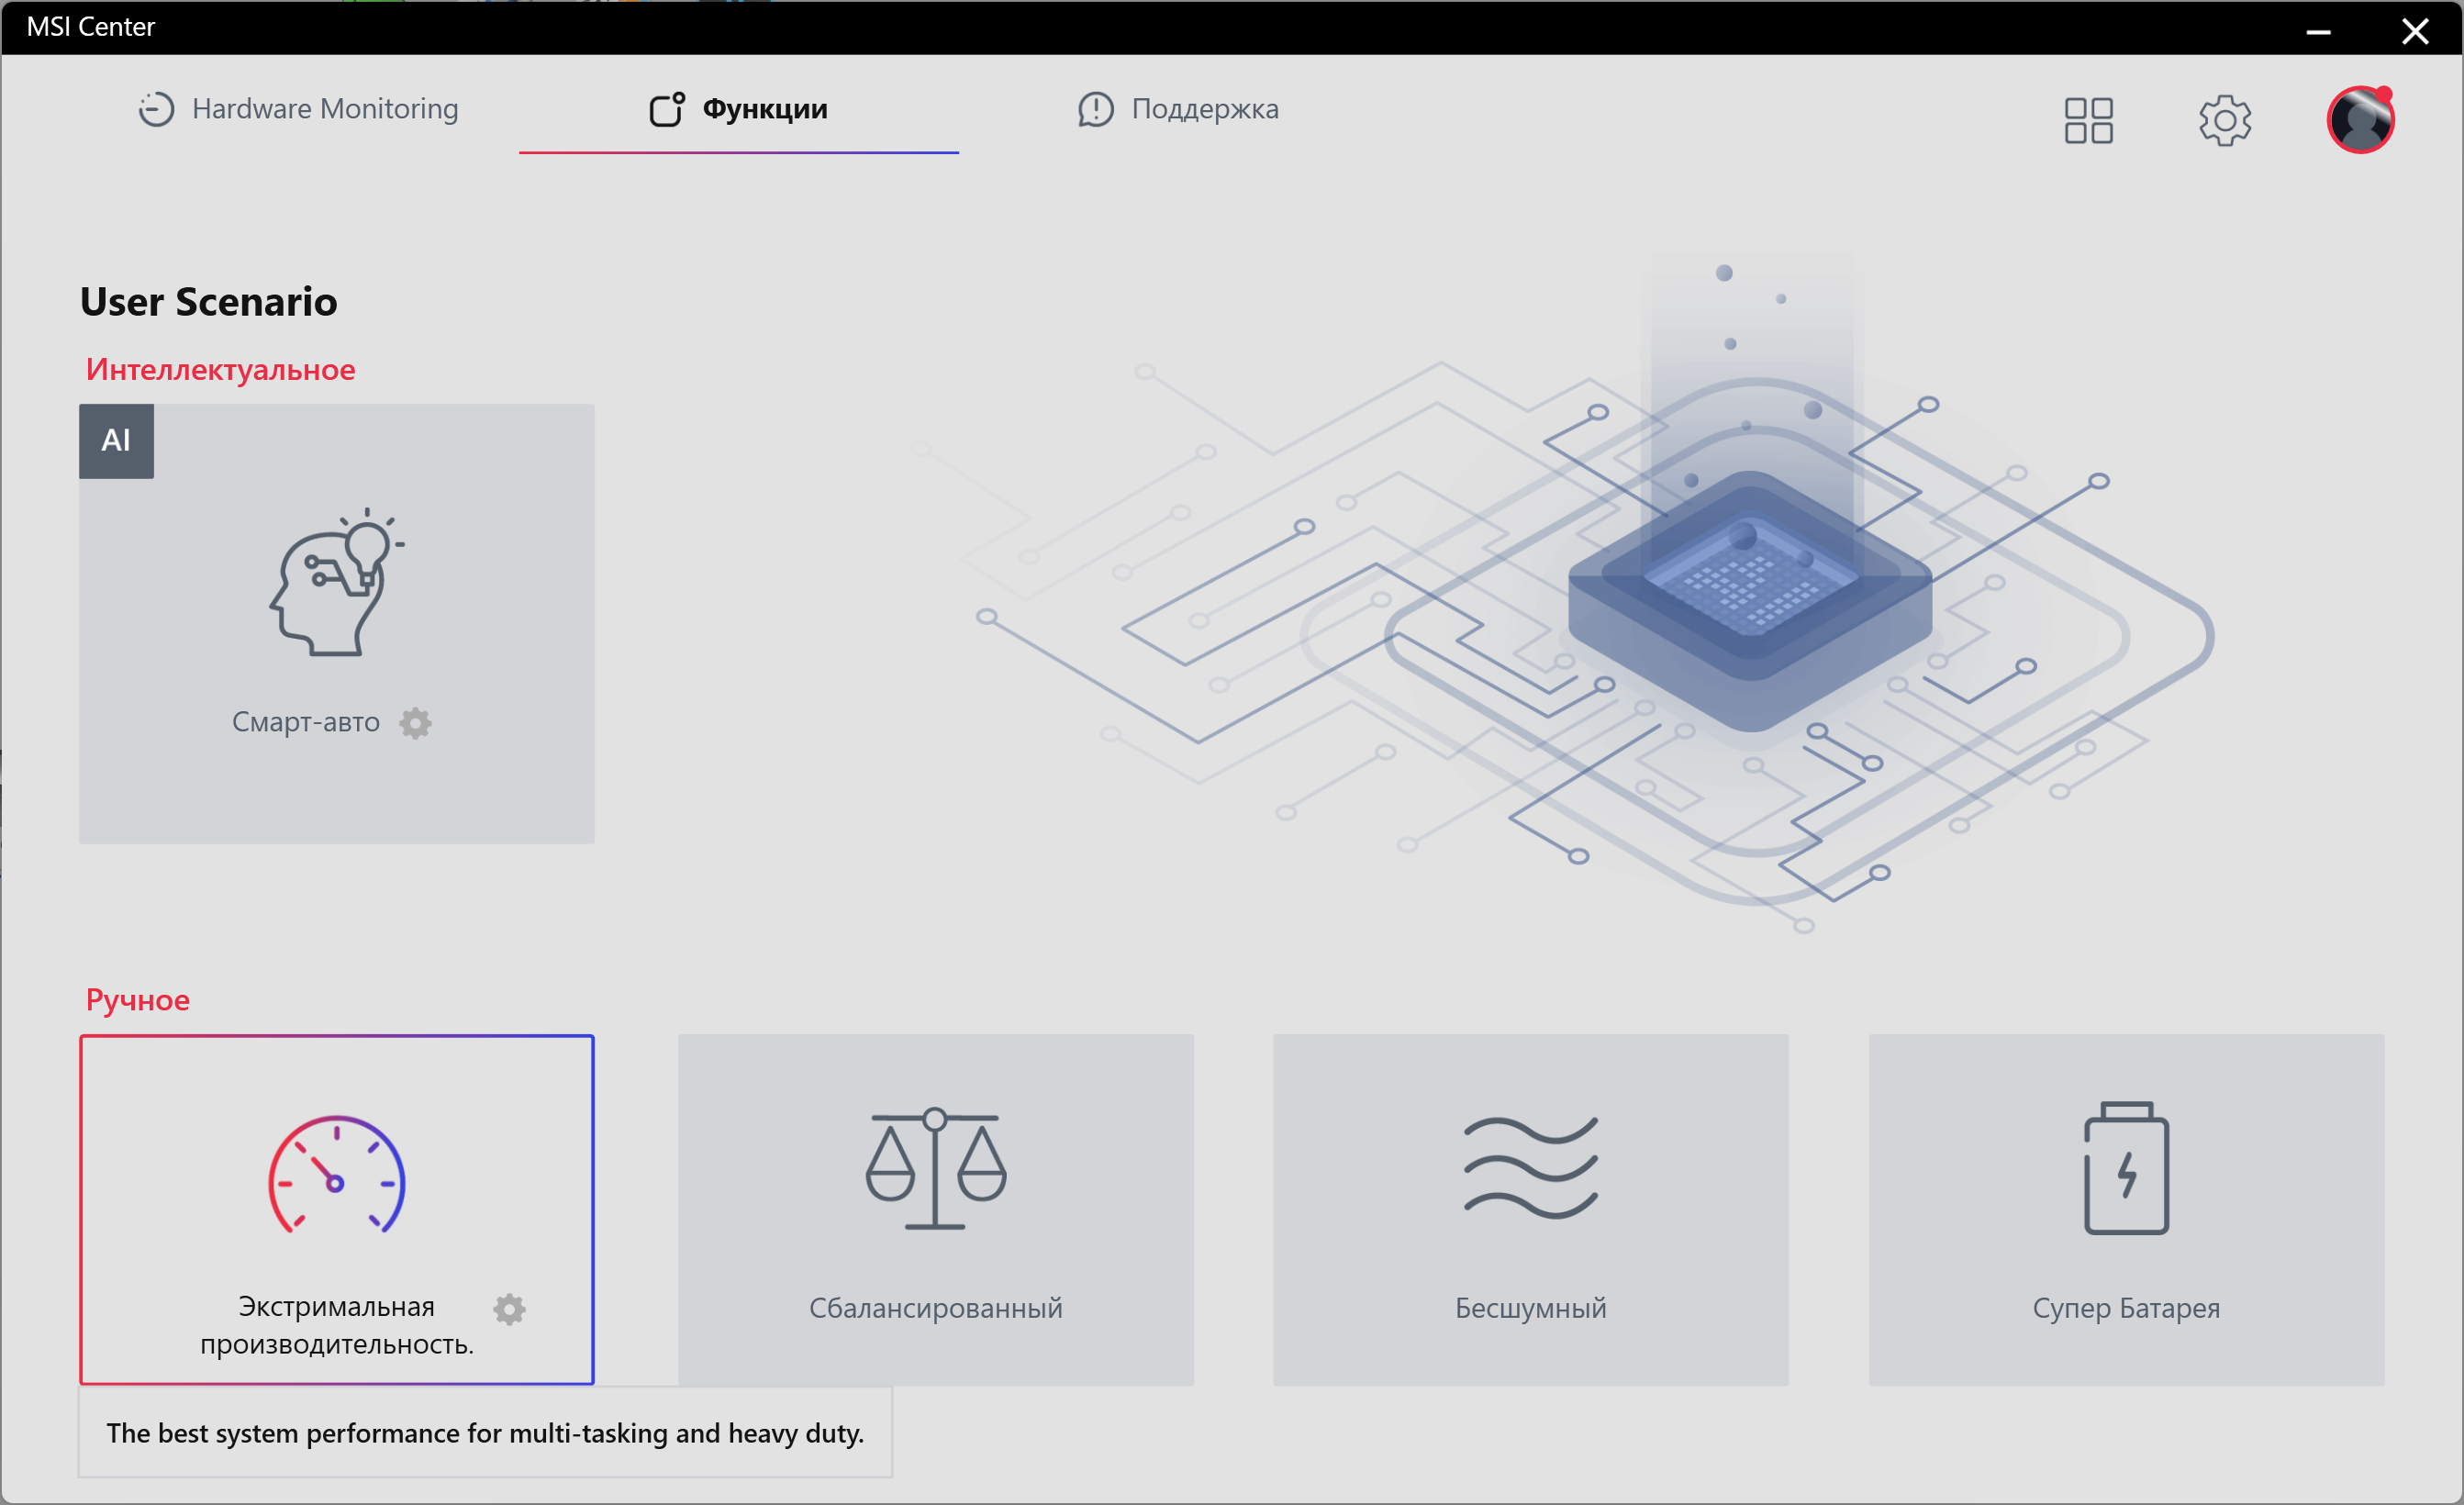Click the Сбалансированный text label

[935, 1308]
